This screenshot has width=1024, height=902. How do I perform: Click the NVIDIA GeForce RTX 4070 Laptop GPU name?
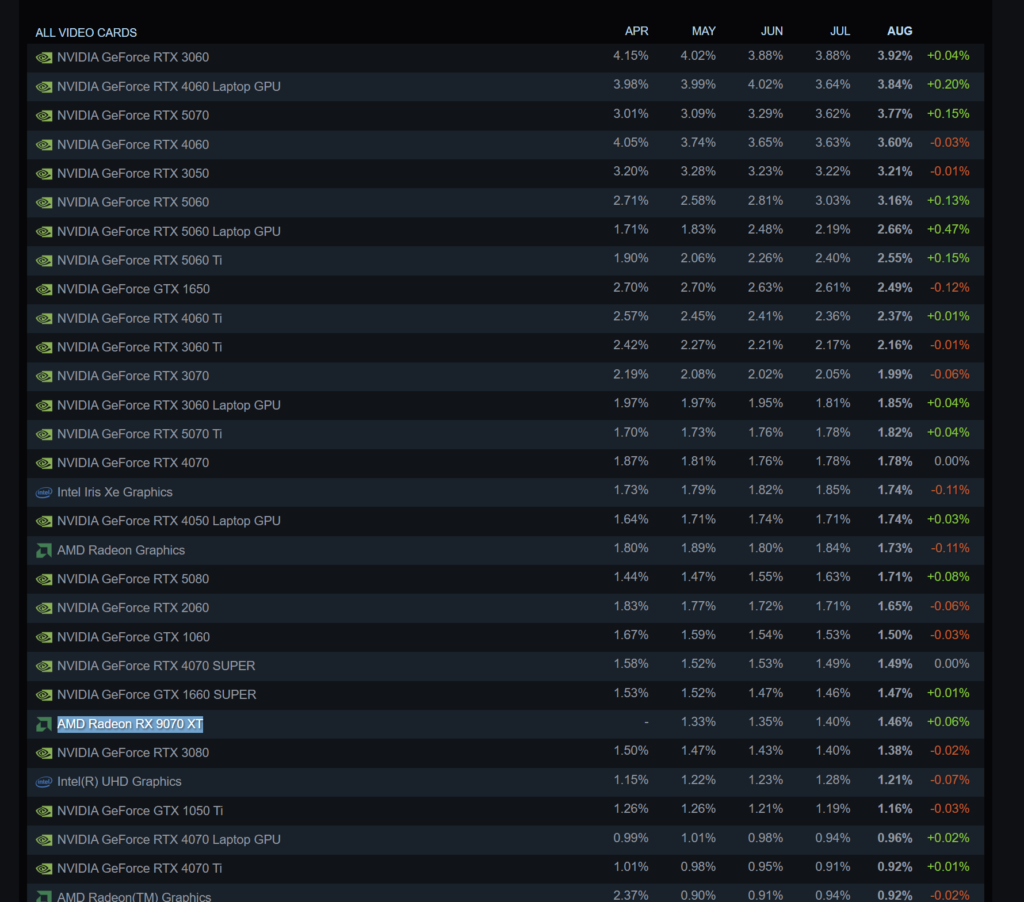click(x=169, y=840)
